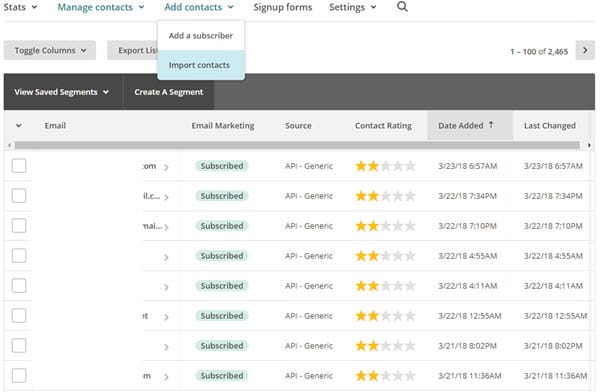Open contact arrow for 3/23/18 6:57AM row

point(166,167)
